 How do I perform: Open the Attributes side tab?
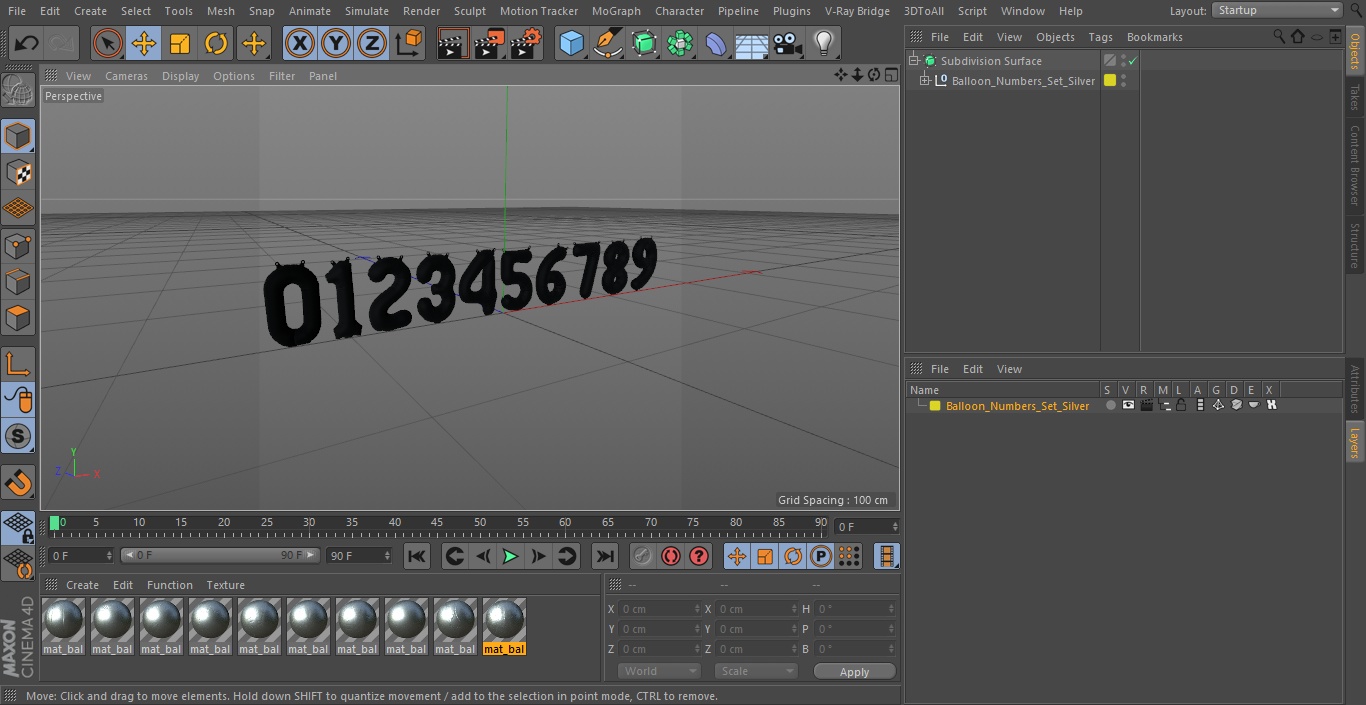click(x=1355, y=389)
